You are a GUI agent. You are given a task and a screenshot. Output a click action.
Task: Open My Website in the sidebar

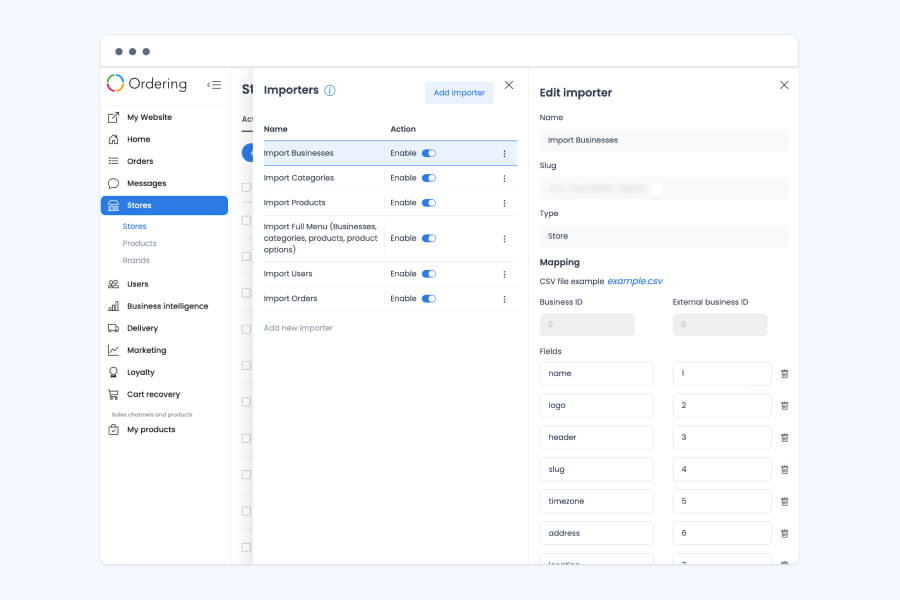(x=149, y=117)
